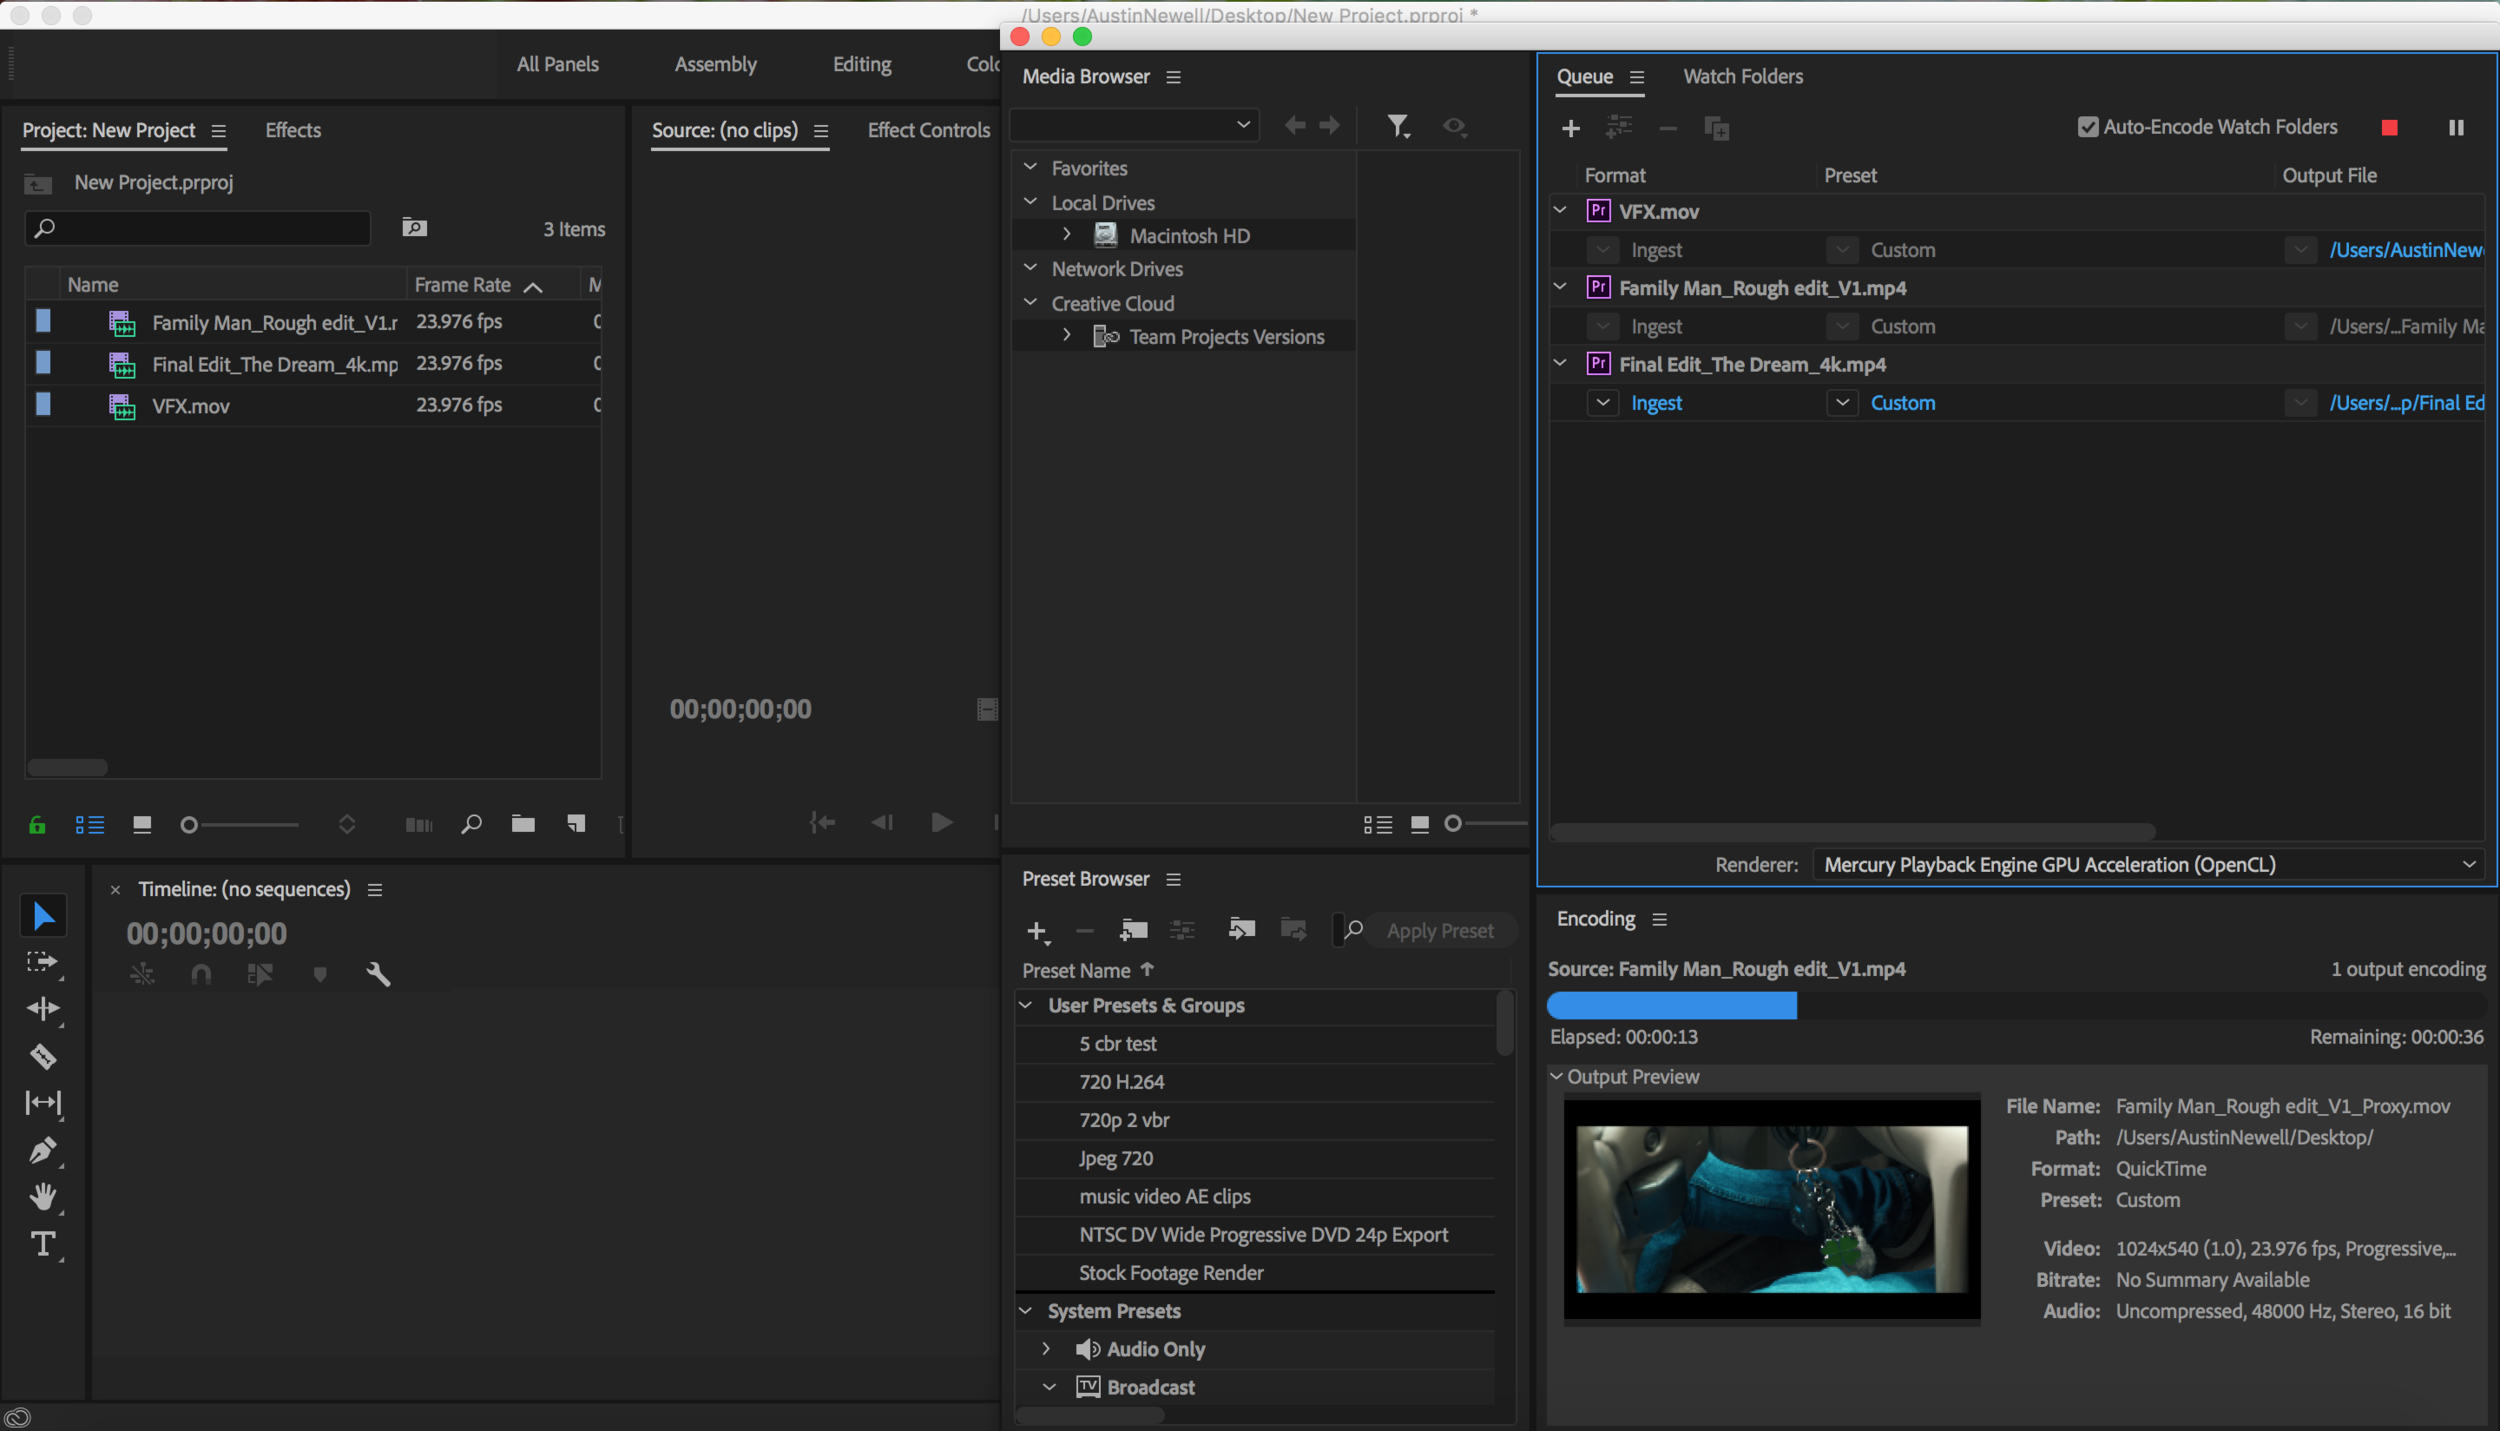Expand the Audio Only presets group
Viewport: 2500px width, 1431px height.
1046,1349
